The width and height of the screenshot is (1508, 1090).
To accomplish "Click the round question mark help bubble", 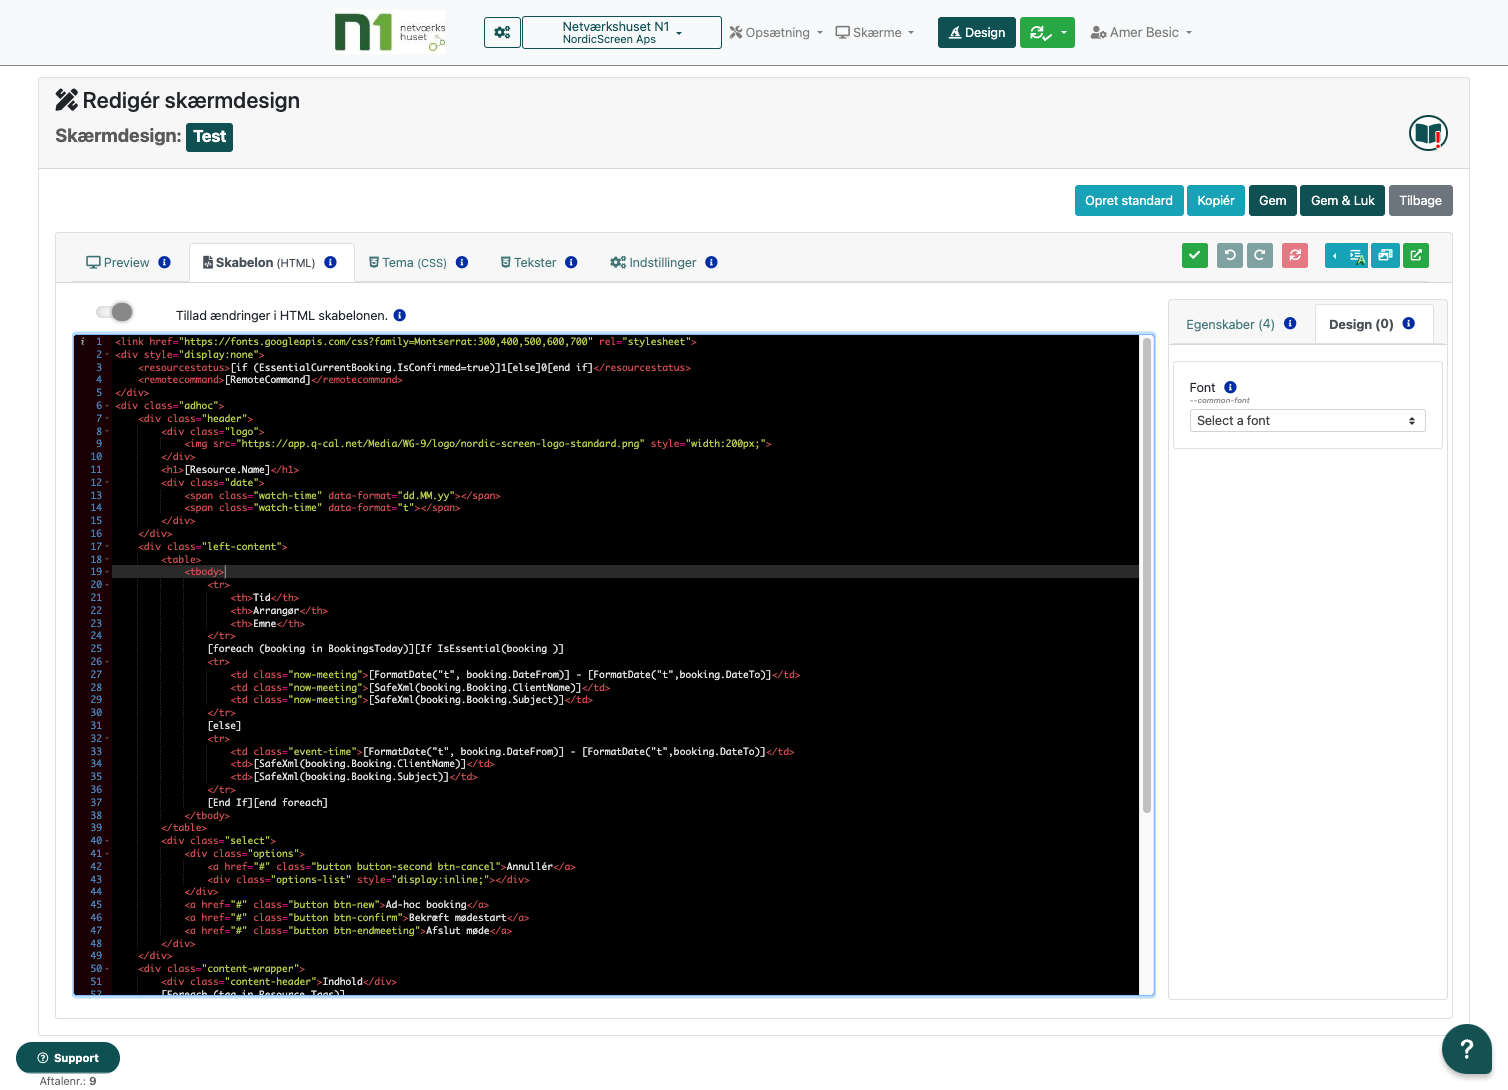I will tap(1466, 1048).
